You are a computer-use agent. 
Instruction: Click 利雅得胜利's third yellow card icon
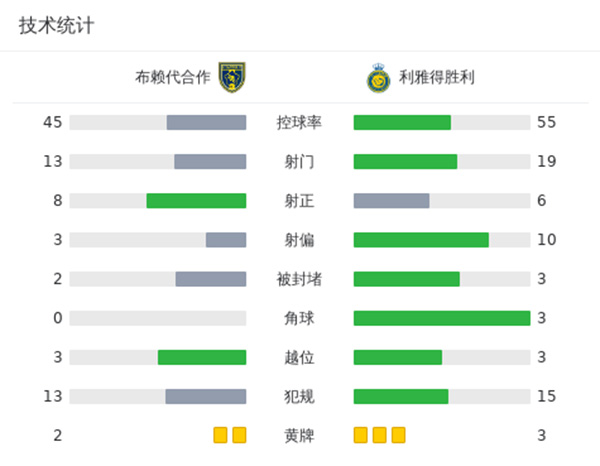coord(399,435)
